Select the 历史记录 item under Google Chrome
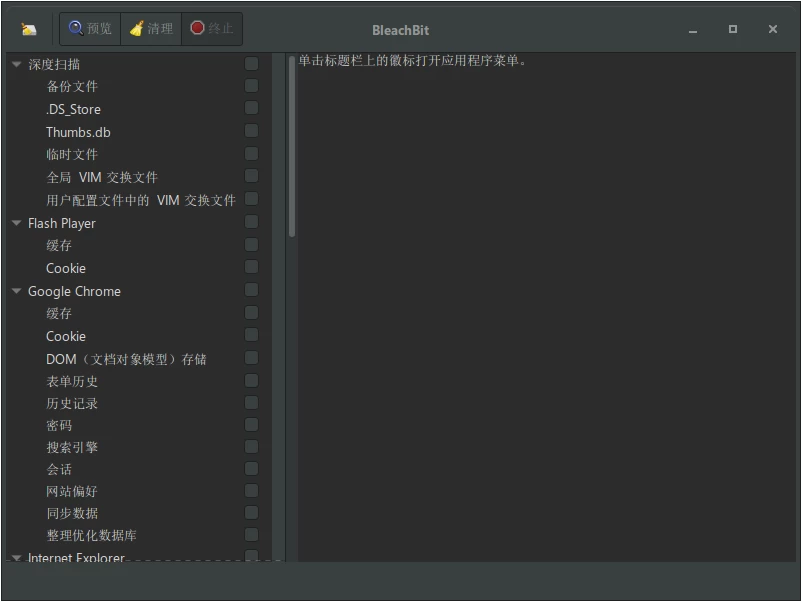This screenshot has height=602, width=803. 73,403
